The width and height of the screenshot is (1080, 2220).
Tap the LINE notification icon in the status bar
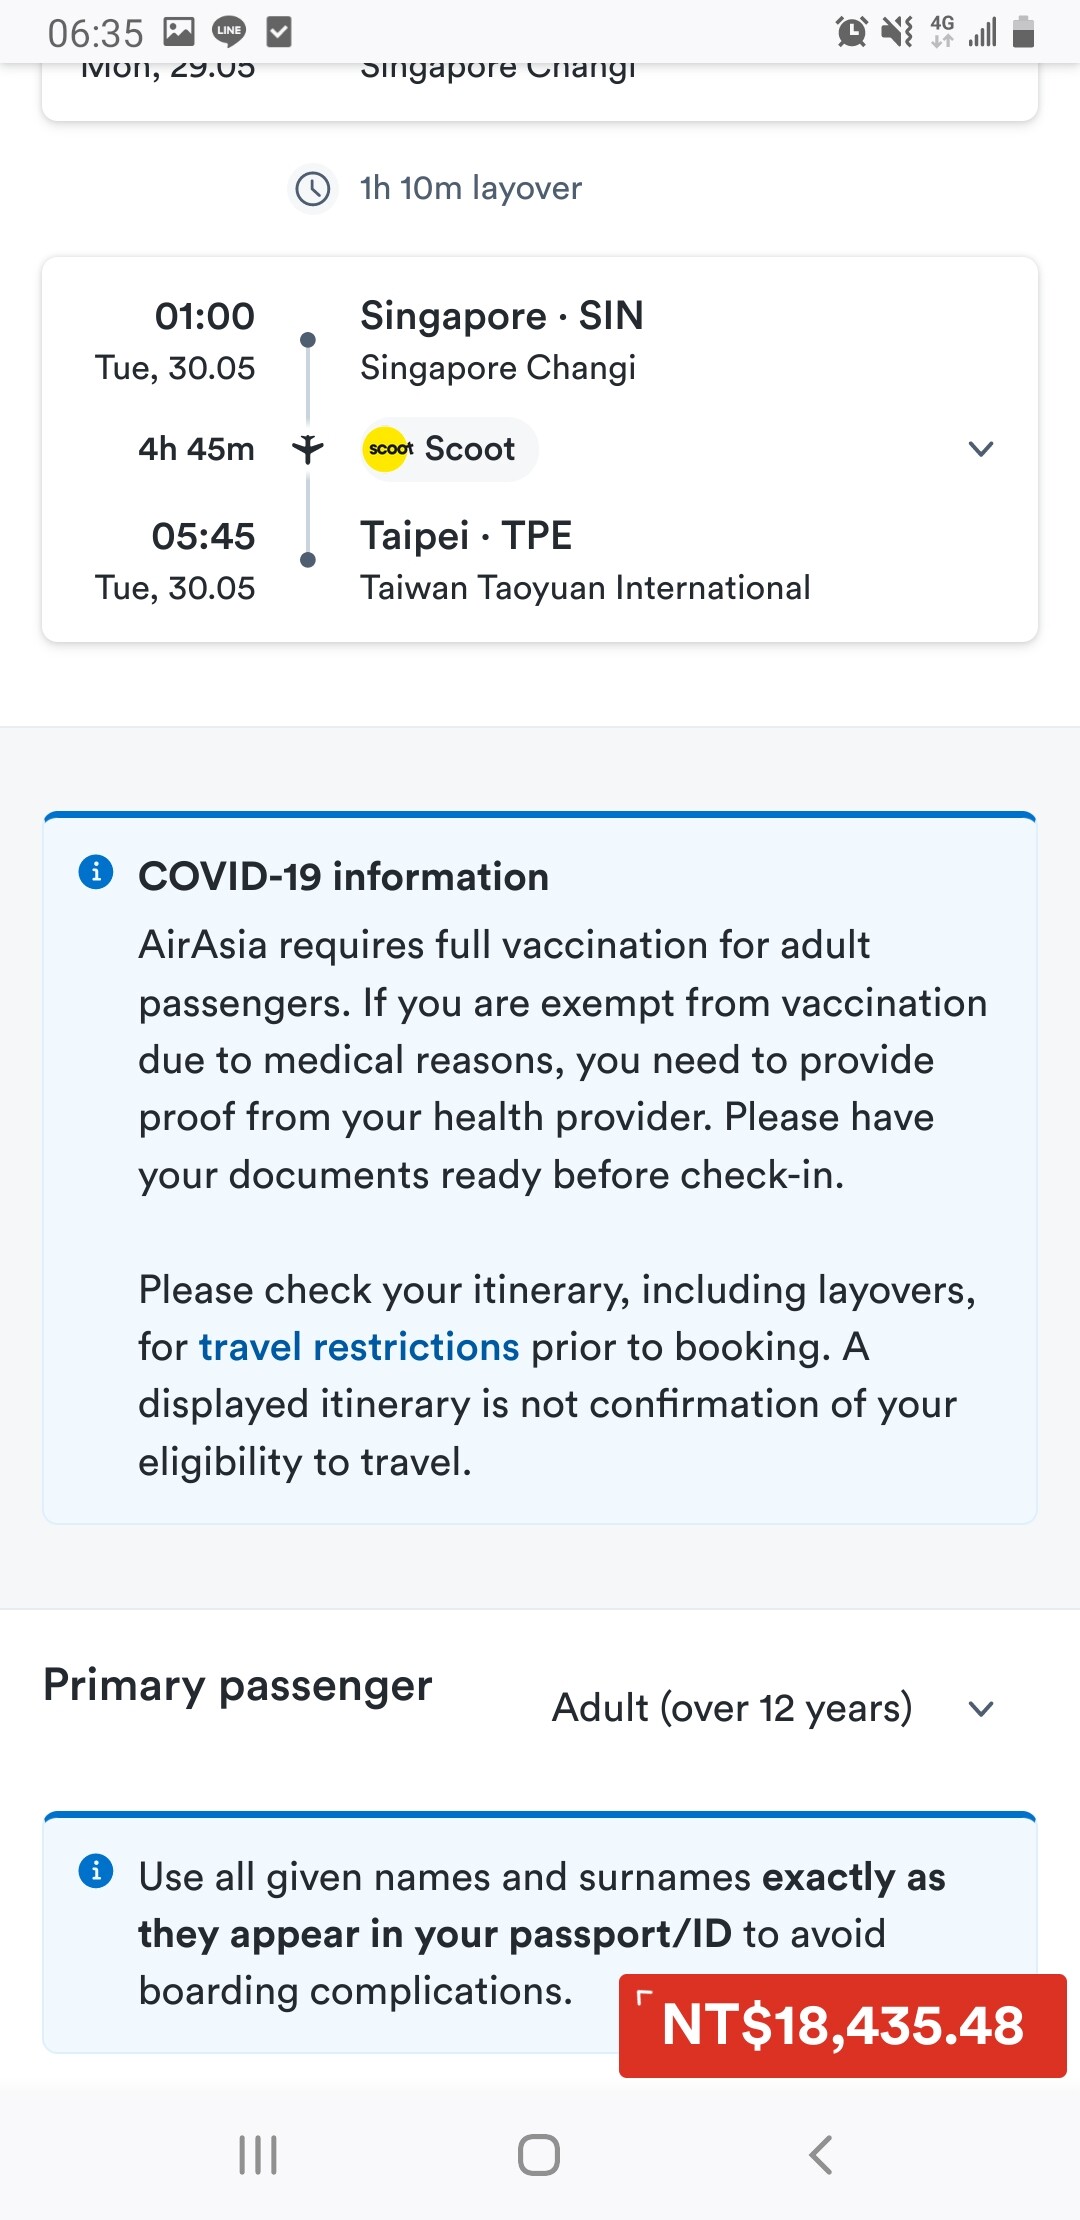point(229,32)
